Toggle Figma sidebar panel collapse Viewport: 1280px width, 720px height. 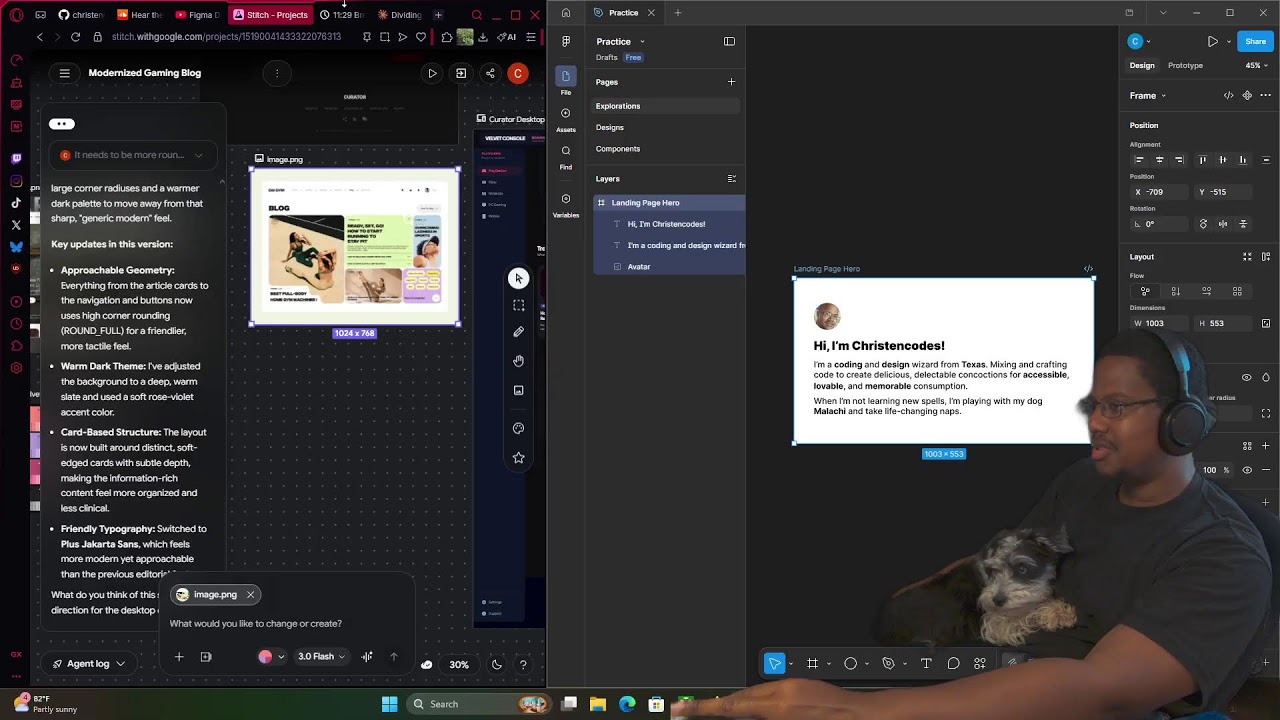(729, 41)
